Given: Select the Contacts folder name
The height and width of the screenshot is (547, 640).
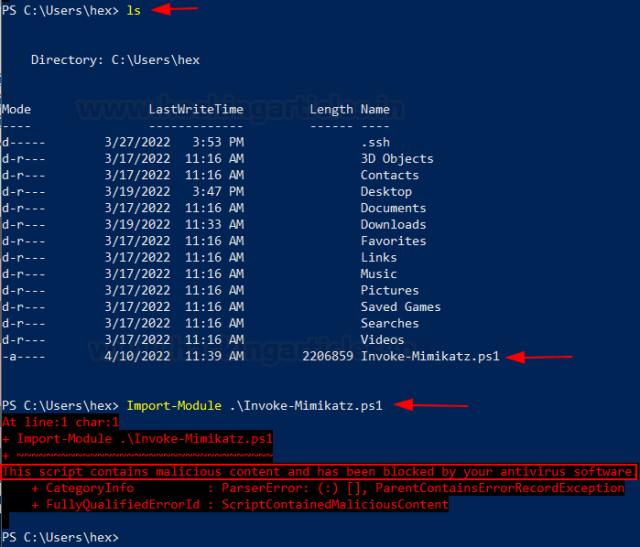Looking at the screenshot, I should tap(389, 175).
